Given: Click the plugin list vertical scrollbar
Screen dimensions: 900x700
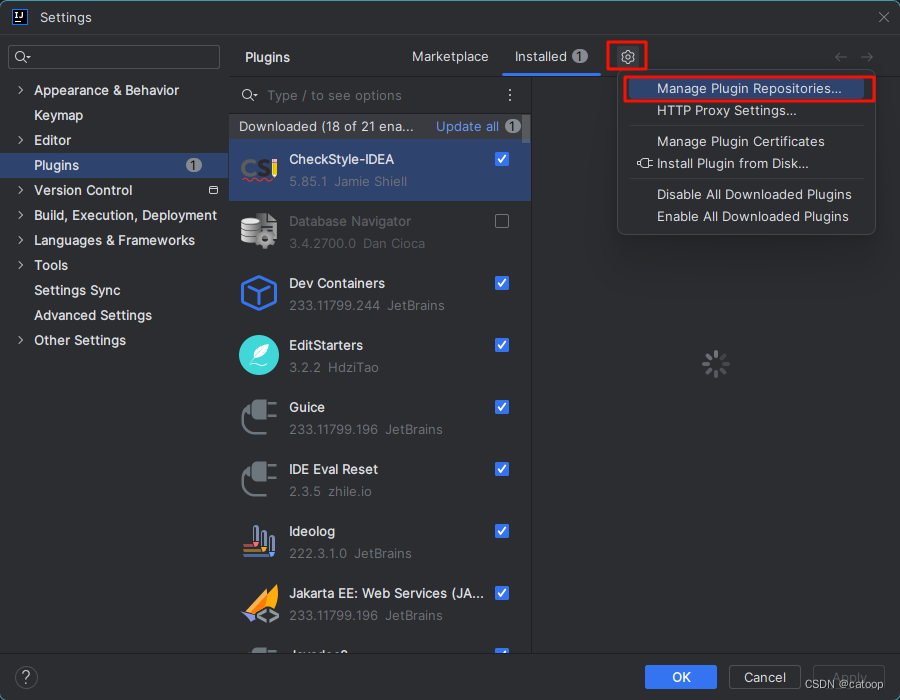Looking at the screenshot, I should click(526, 129).
